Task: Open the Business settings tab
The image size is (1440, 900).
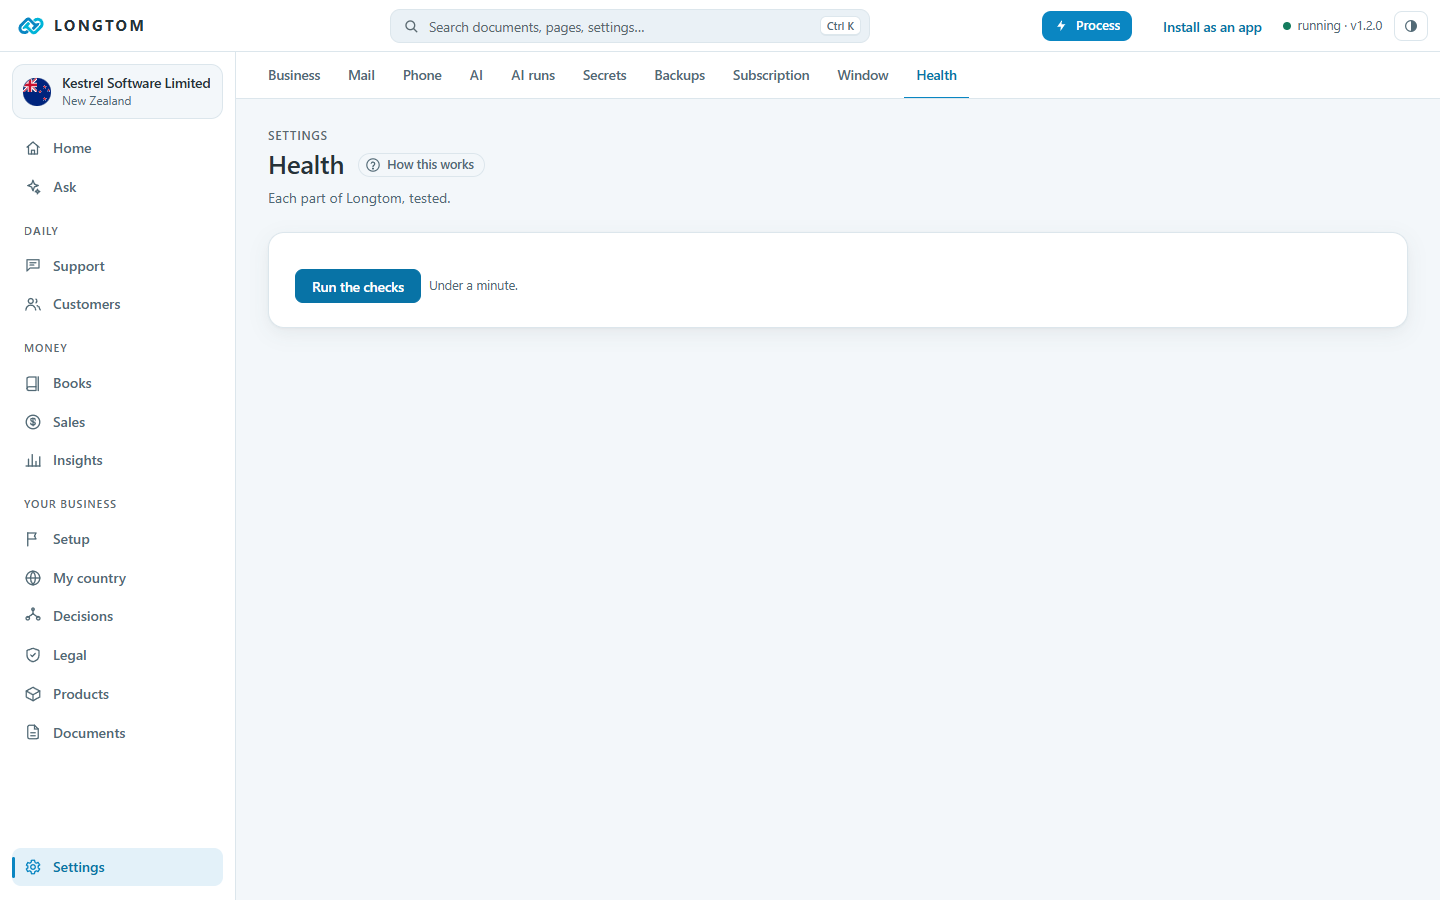Action: click(x=294, y=75)
